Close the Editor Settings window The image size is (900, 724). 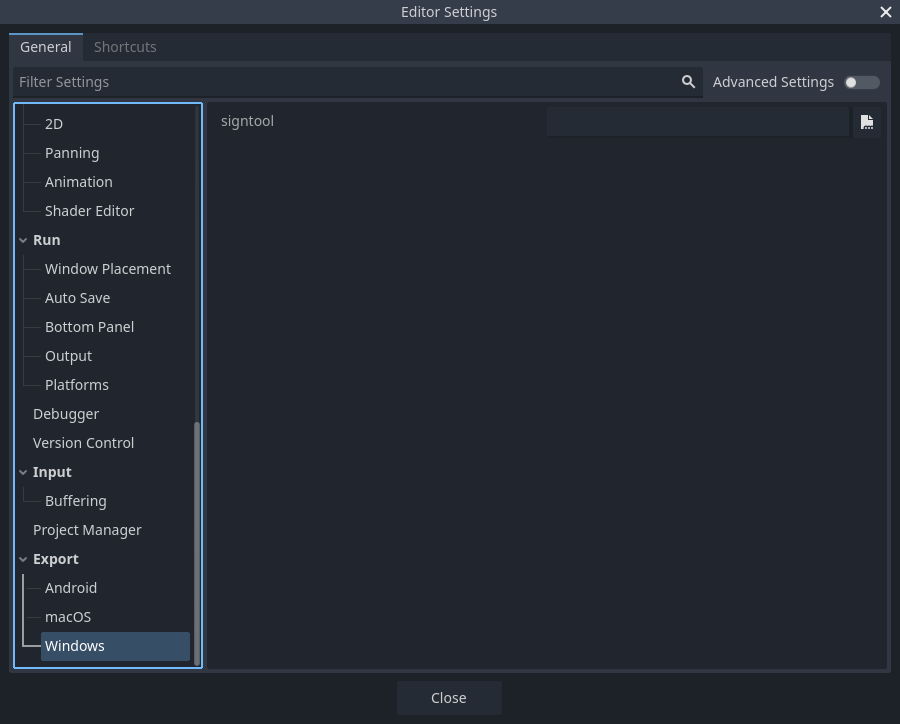885,12
